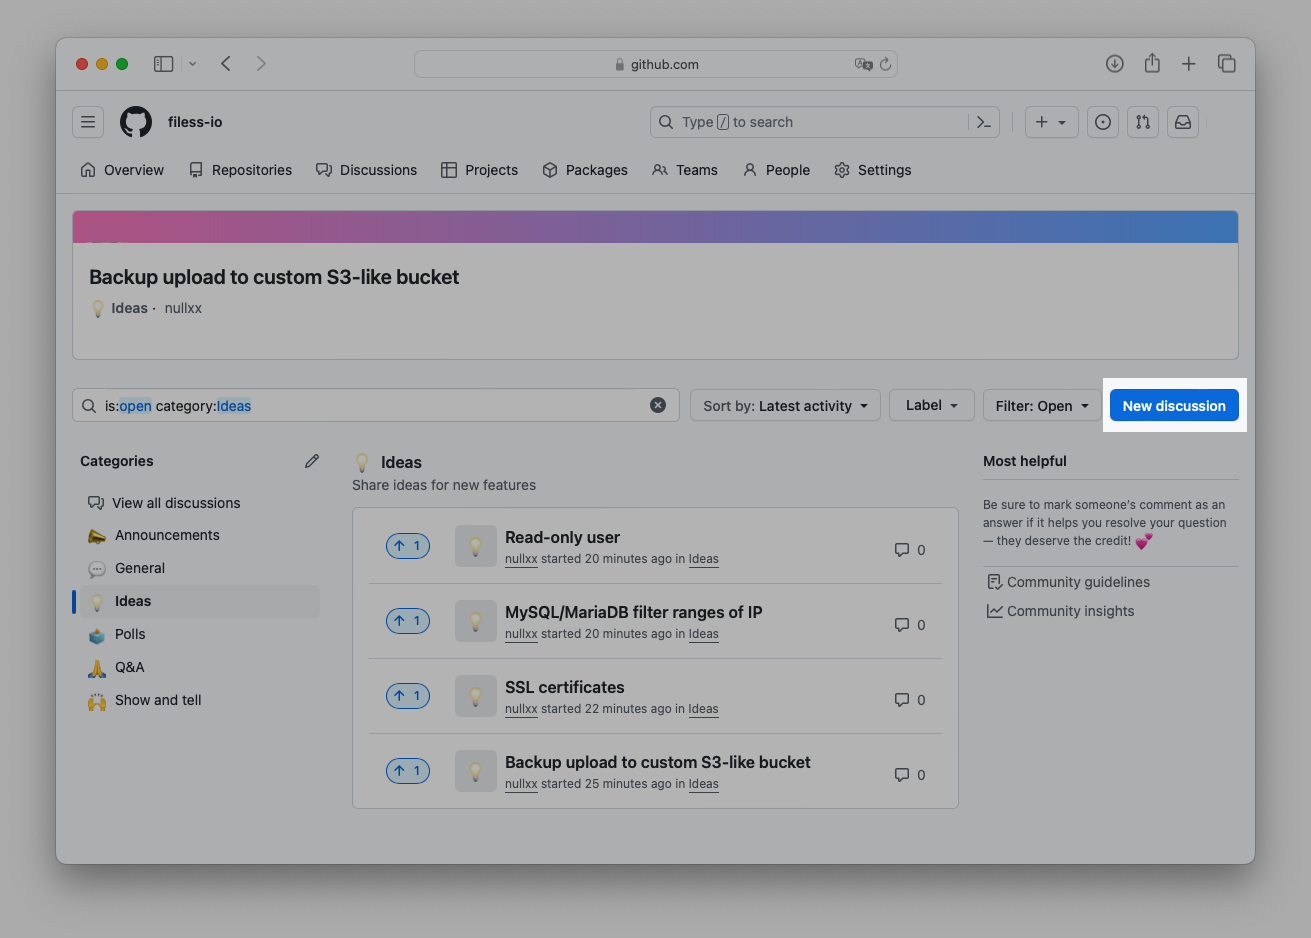Expand the Filter: Open dropdown
1311x938 pixels.
tap(1042, 406)
